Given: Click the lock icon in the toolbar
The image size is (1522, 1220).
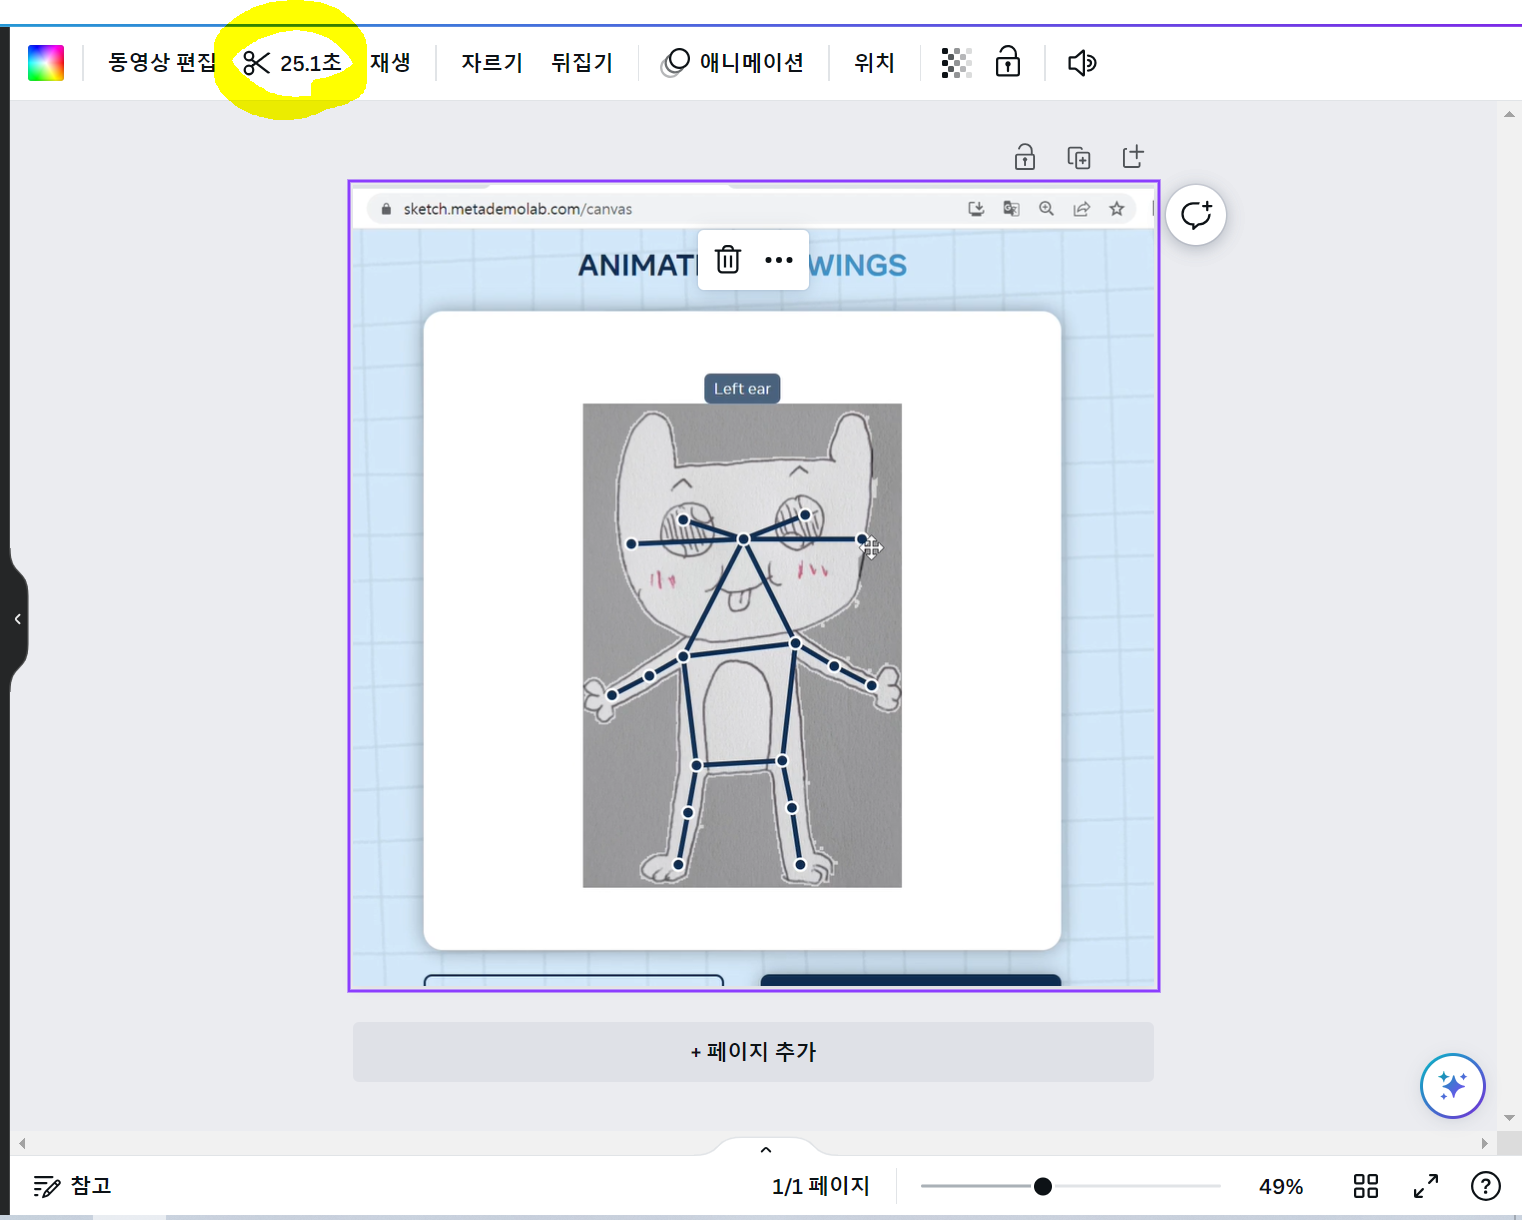Looking at the screenshot, I should click(x=1008, y=62).
